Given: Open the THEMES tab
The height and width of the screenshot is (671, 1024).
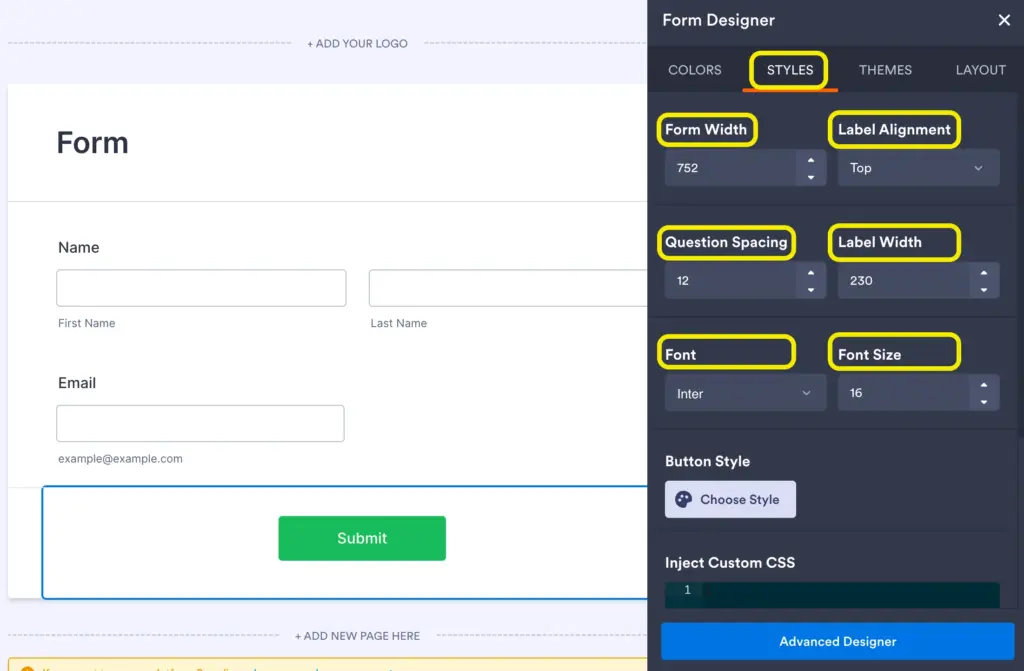Looking at the screenshot, I should click(x=885, y=70).
